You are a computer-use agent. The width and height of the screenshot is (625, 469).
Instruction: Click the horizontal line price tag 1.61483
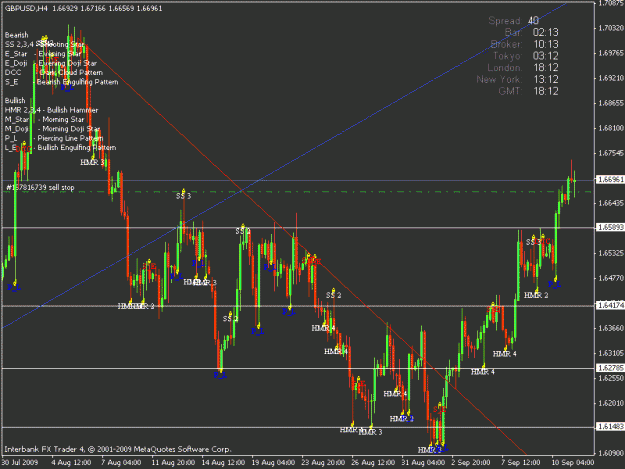610,427
